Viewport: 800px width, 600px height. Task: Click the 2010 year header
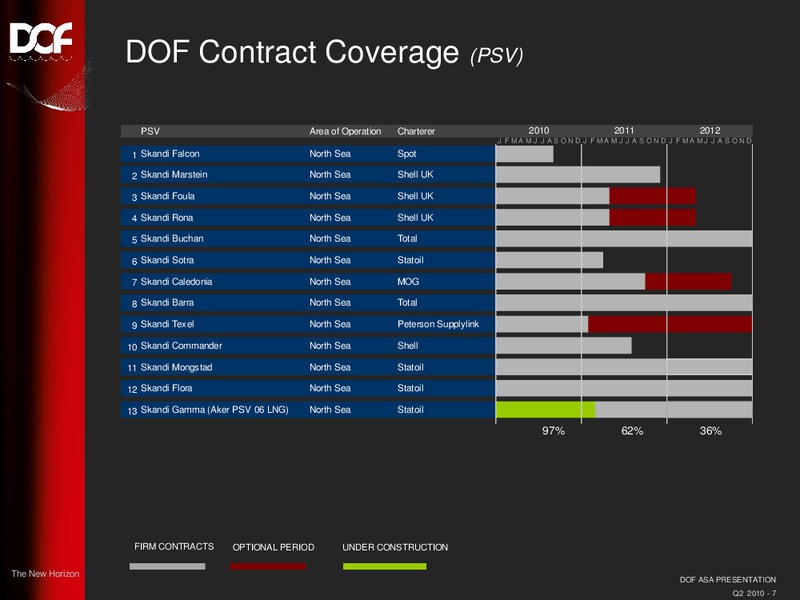538,130
